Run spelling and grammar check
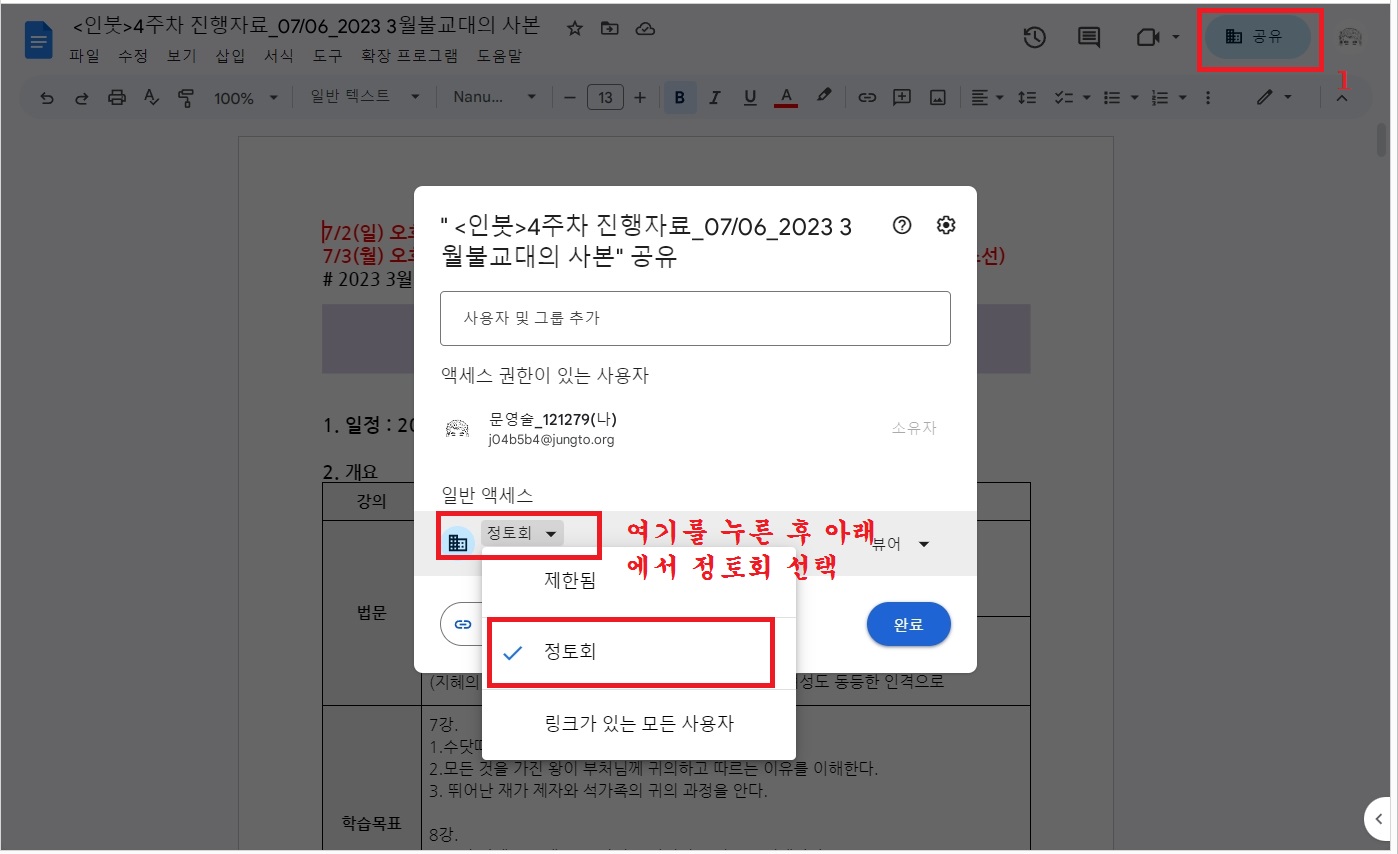Viewport: 1398px width, 854px height. (151, 97)
